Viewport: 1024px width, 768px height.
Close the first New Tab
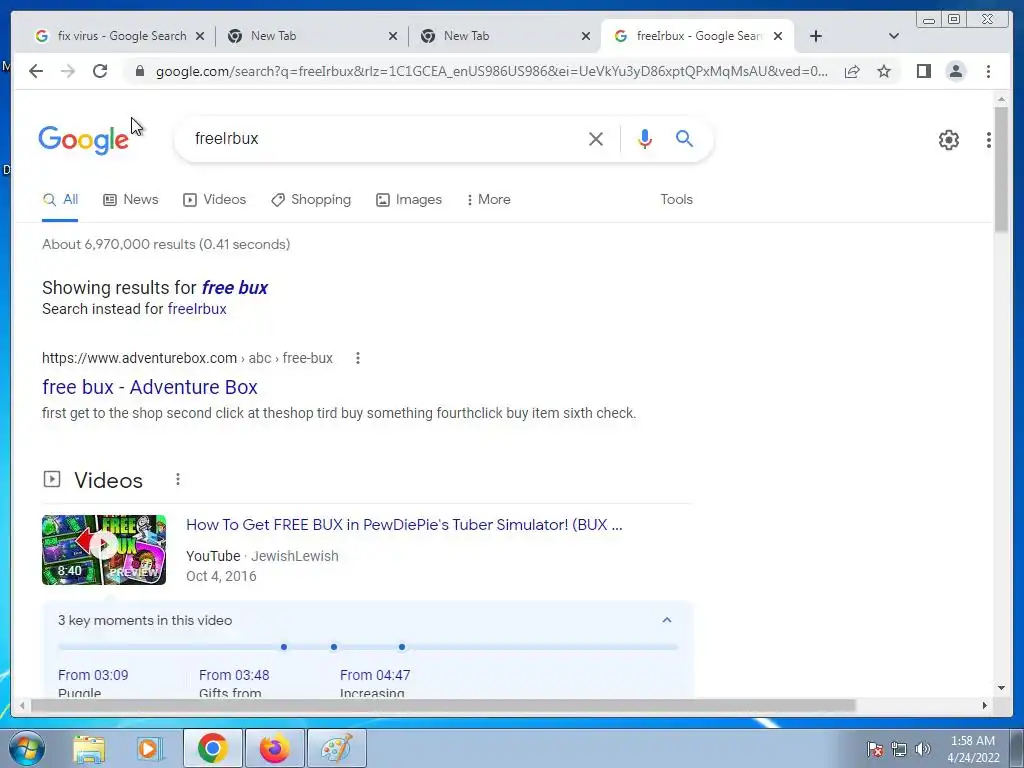[392, 36]
